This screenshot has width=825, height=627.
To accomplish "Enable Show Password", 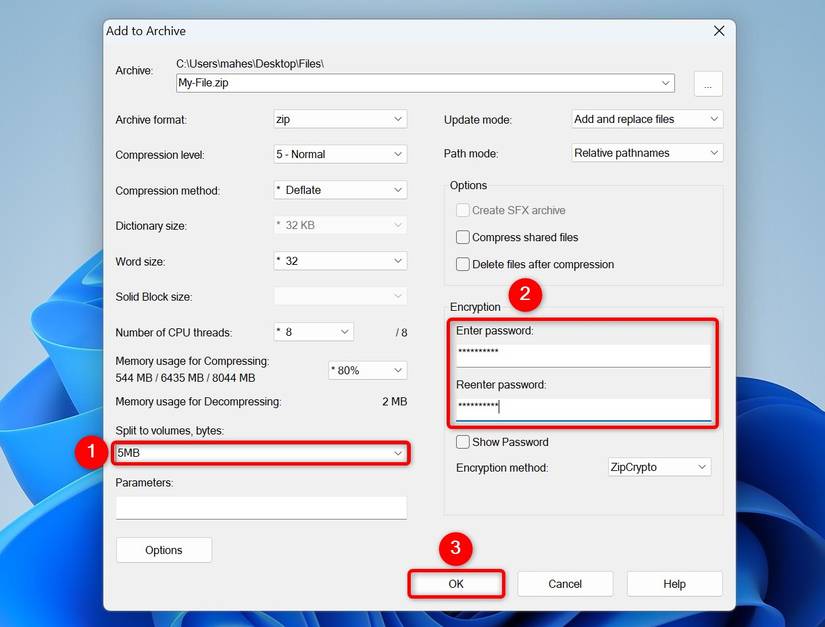I will 462,441.
